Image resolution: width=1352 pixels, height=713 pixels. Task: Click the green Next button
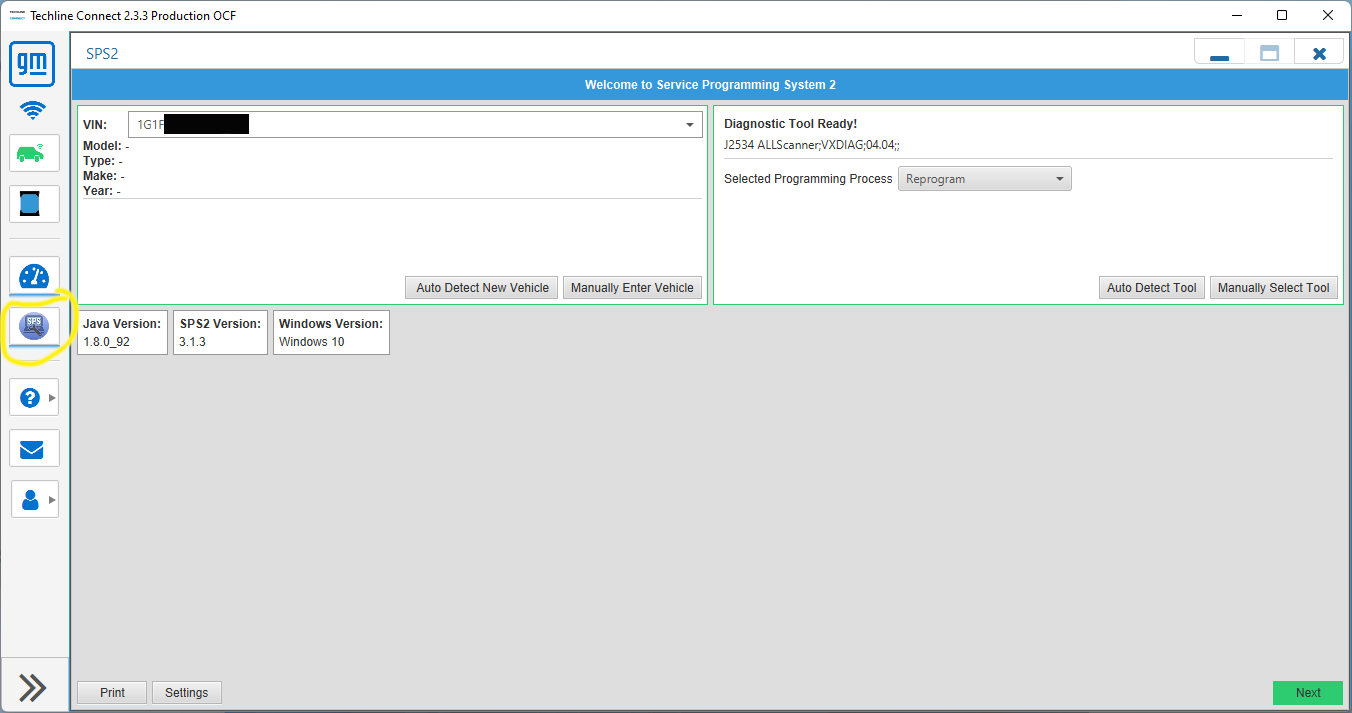[x=1307, y=693]
